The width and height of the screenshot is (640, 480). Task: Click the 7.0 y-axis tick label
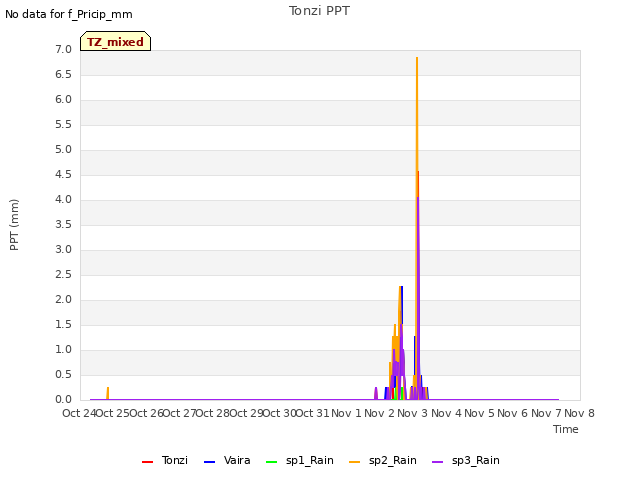[x=63, y=50]
